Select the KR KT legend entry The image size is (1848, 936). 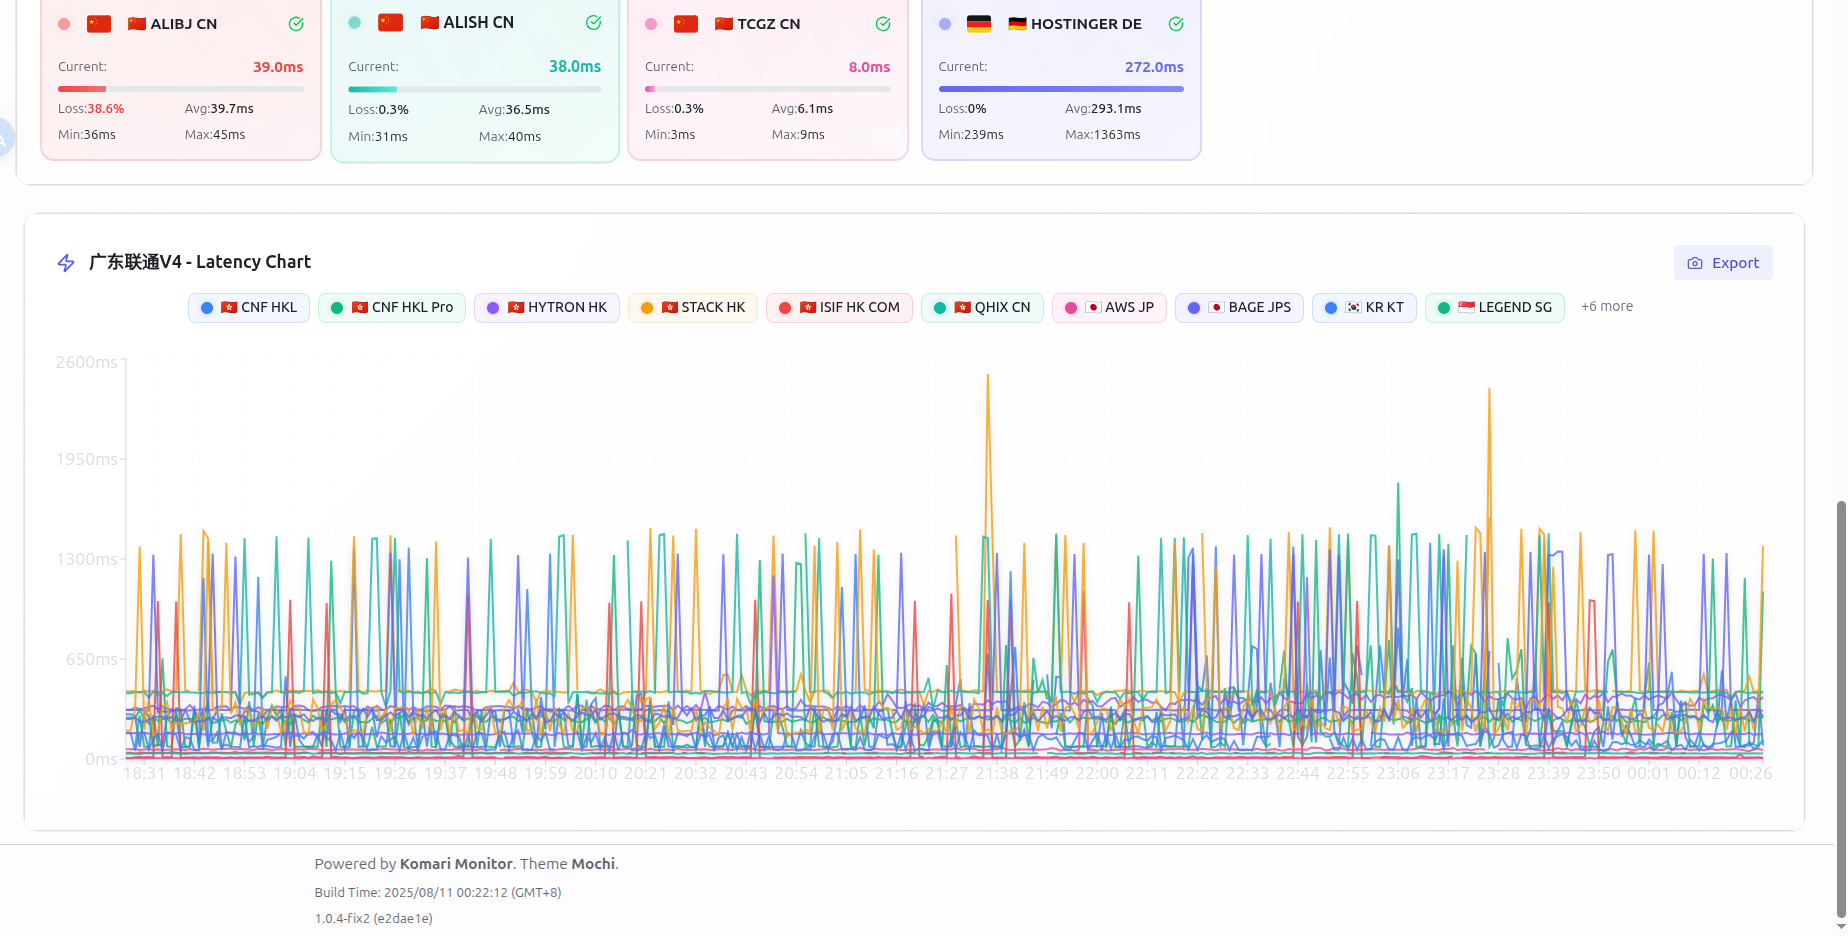click(1364, 308)
